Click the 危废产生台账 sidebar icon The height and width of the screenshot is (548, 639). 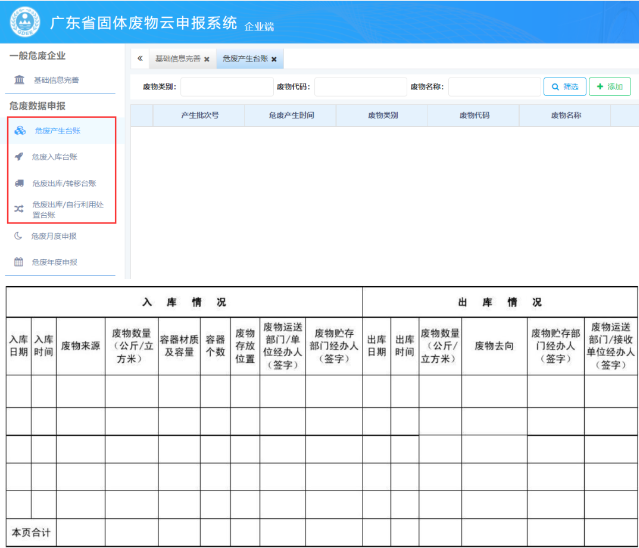tap(20, 131)
